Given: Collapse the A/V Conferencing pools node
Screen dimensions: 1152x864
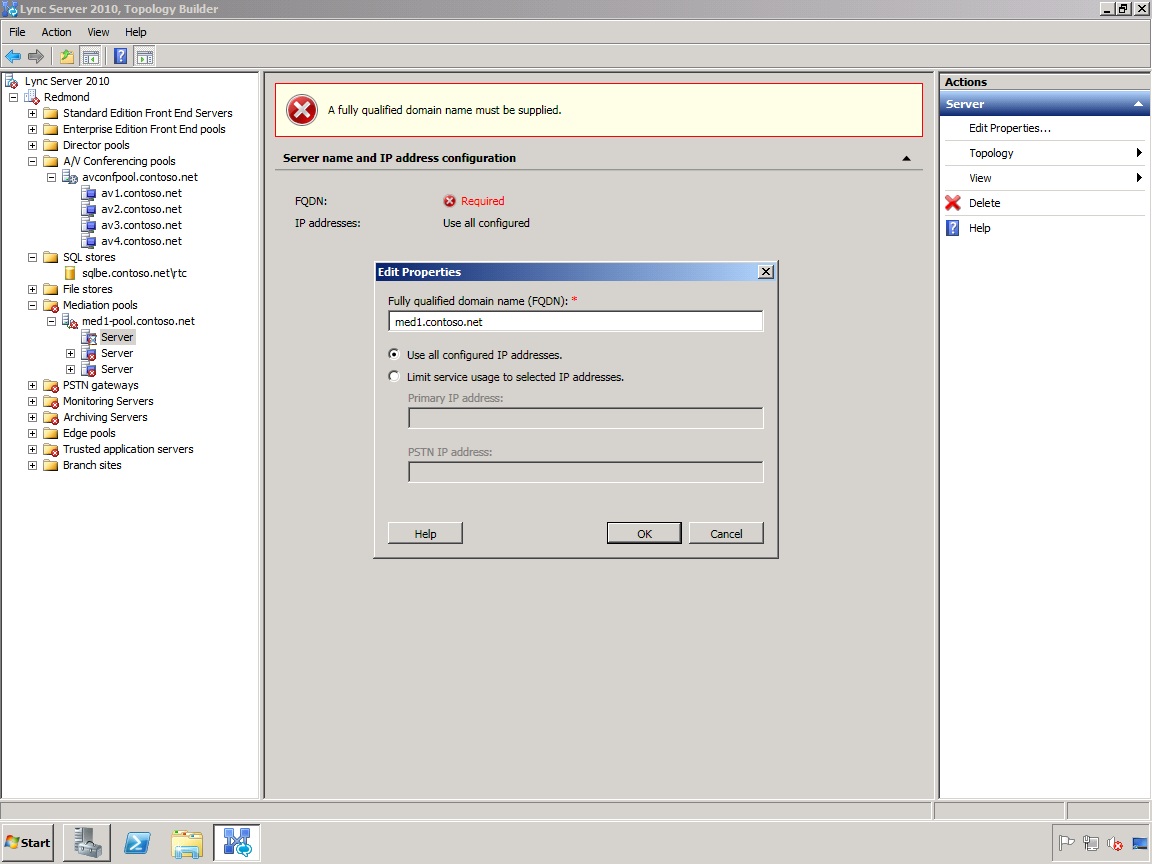Looking at the screenshot, I should (32, 161).
